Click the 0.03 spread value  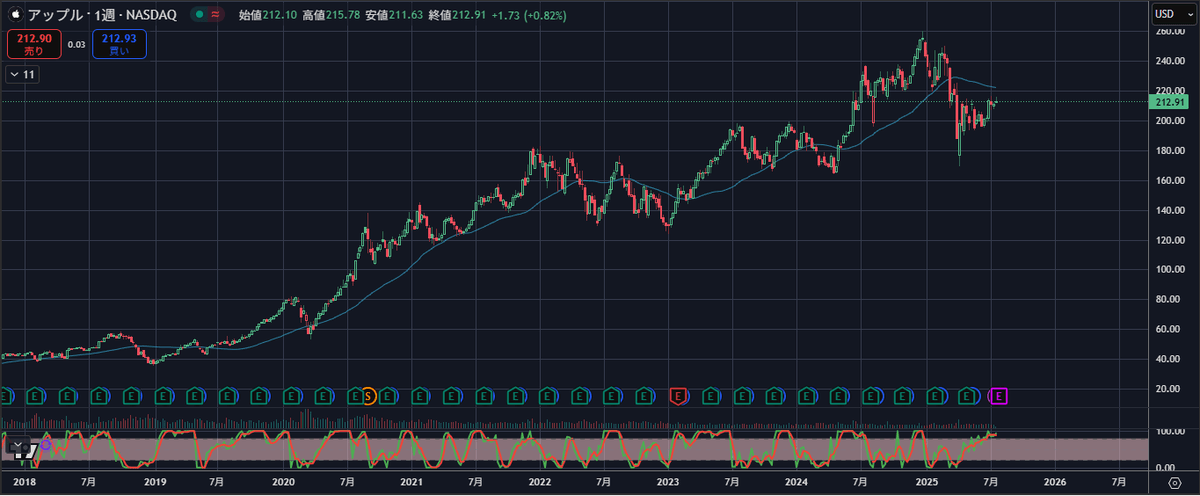tap(76, 44)
